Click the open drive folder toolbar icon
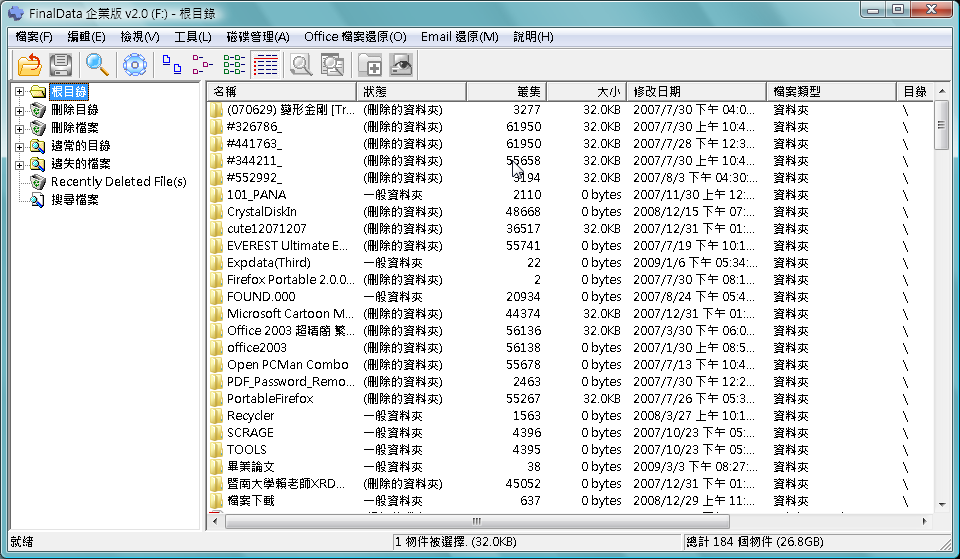This screenshot has width=960, height=559. pos(29,64)
